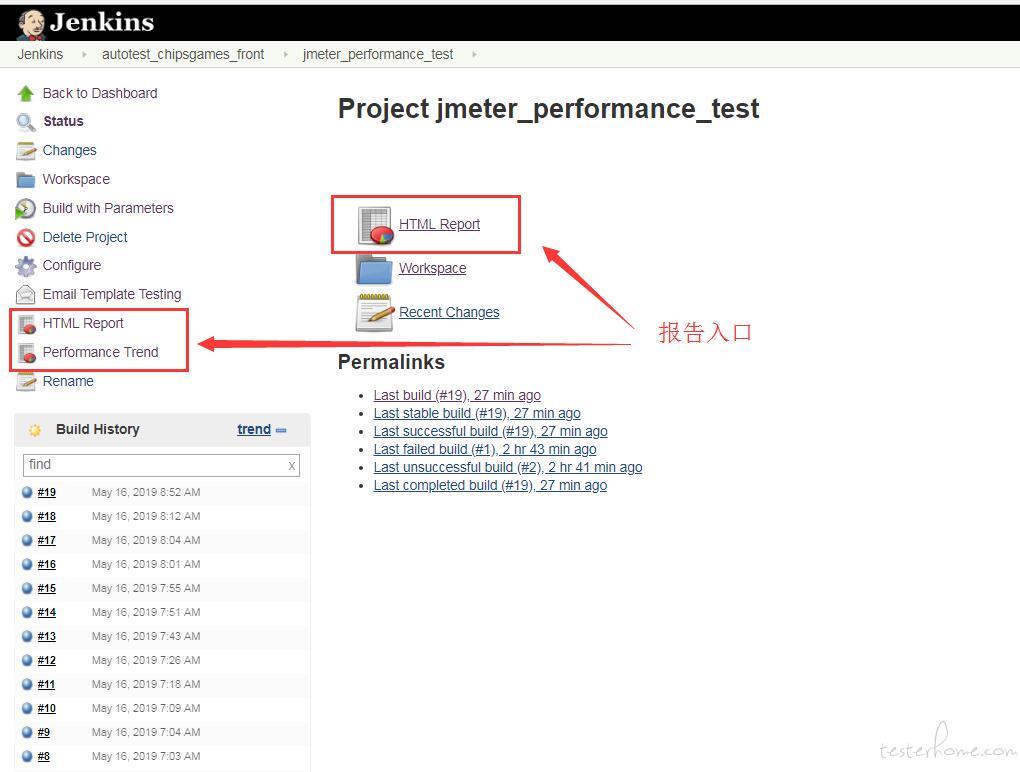This screenshot has height=772, width=1020.
Task: Click the Jenkins butler logo icon
Action: tap(31, 24)
